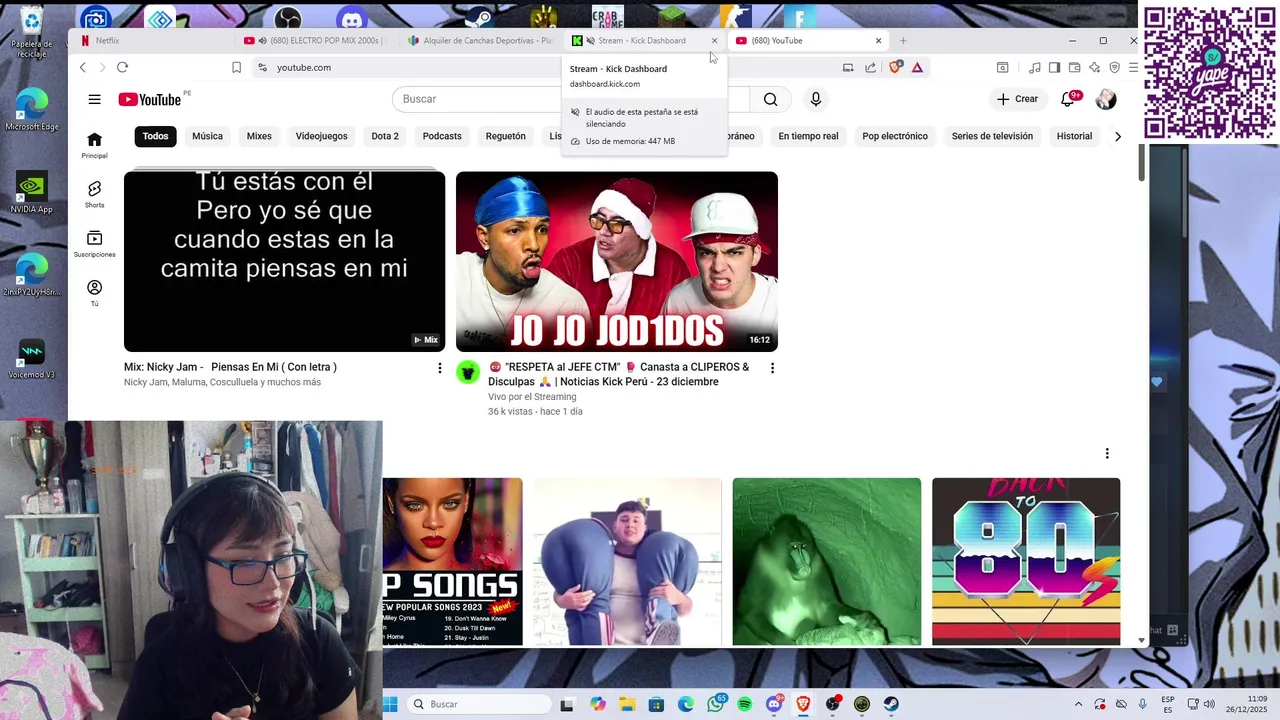This screenshot has height=720, width=1280.
Task: Open the Shorts shelf three-dot menu
Action: click(1107, 454)
